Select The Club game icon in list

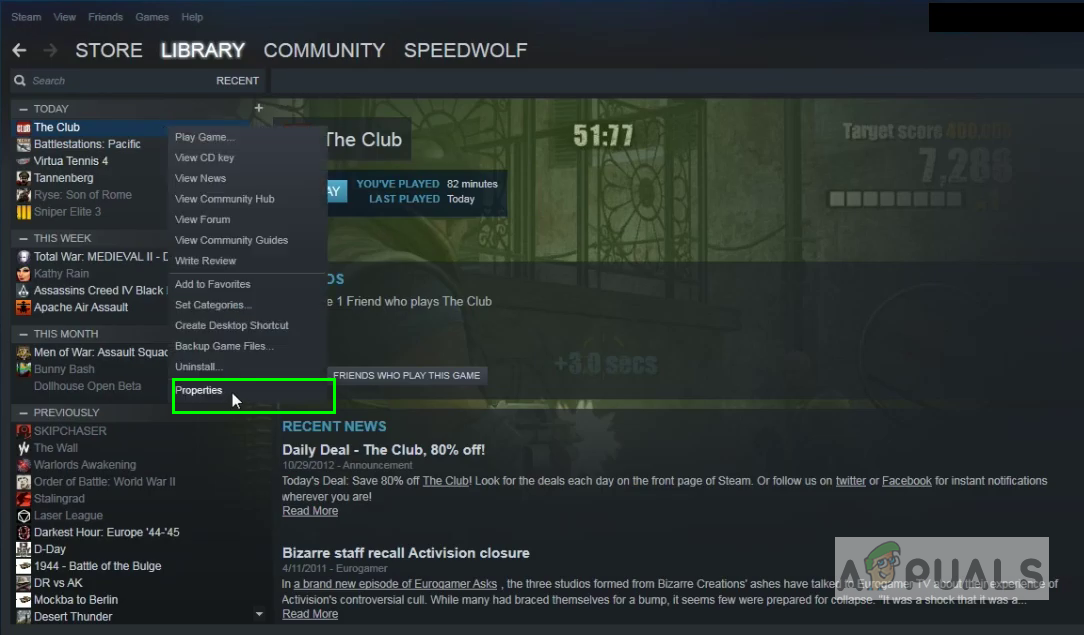click(x=24, y=127)
